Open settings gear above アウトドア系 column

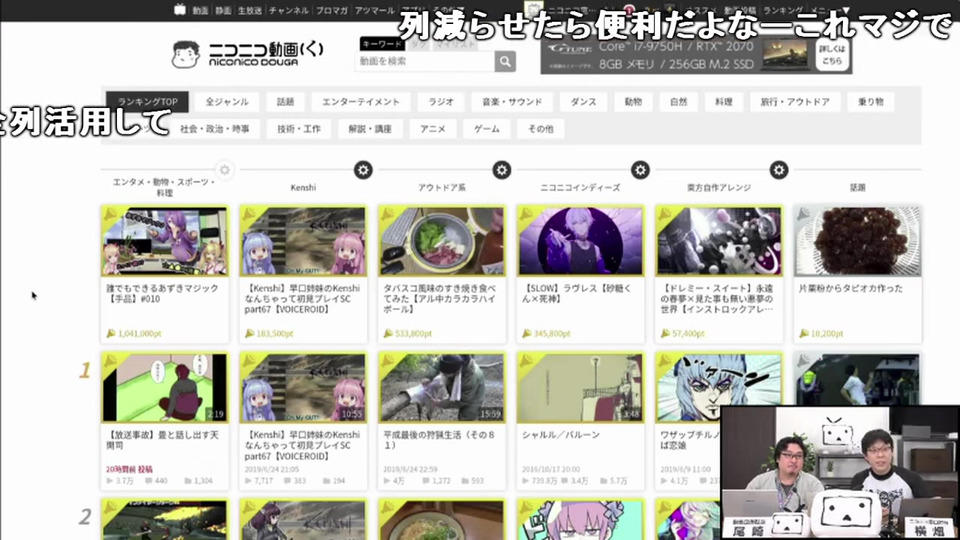pyautogui.click(x=501, y=170)
